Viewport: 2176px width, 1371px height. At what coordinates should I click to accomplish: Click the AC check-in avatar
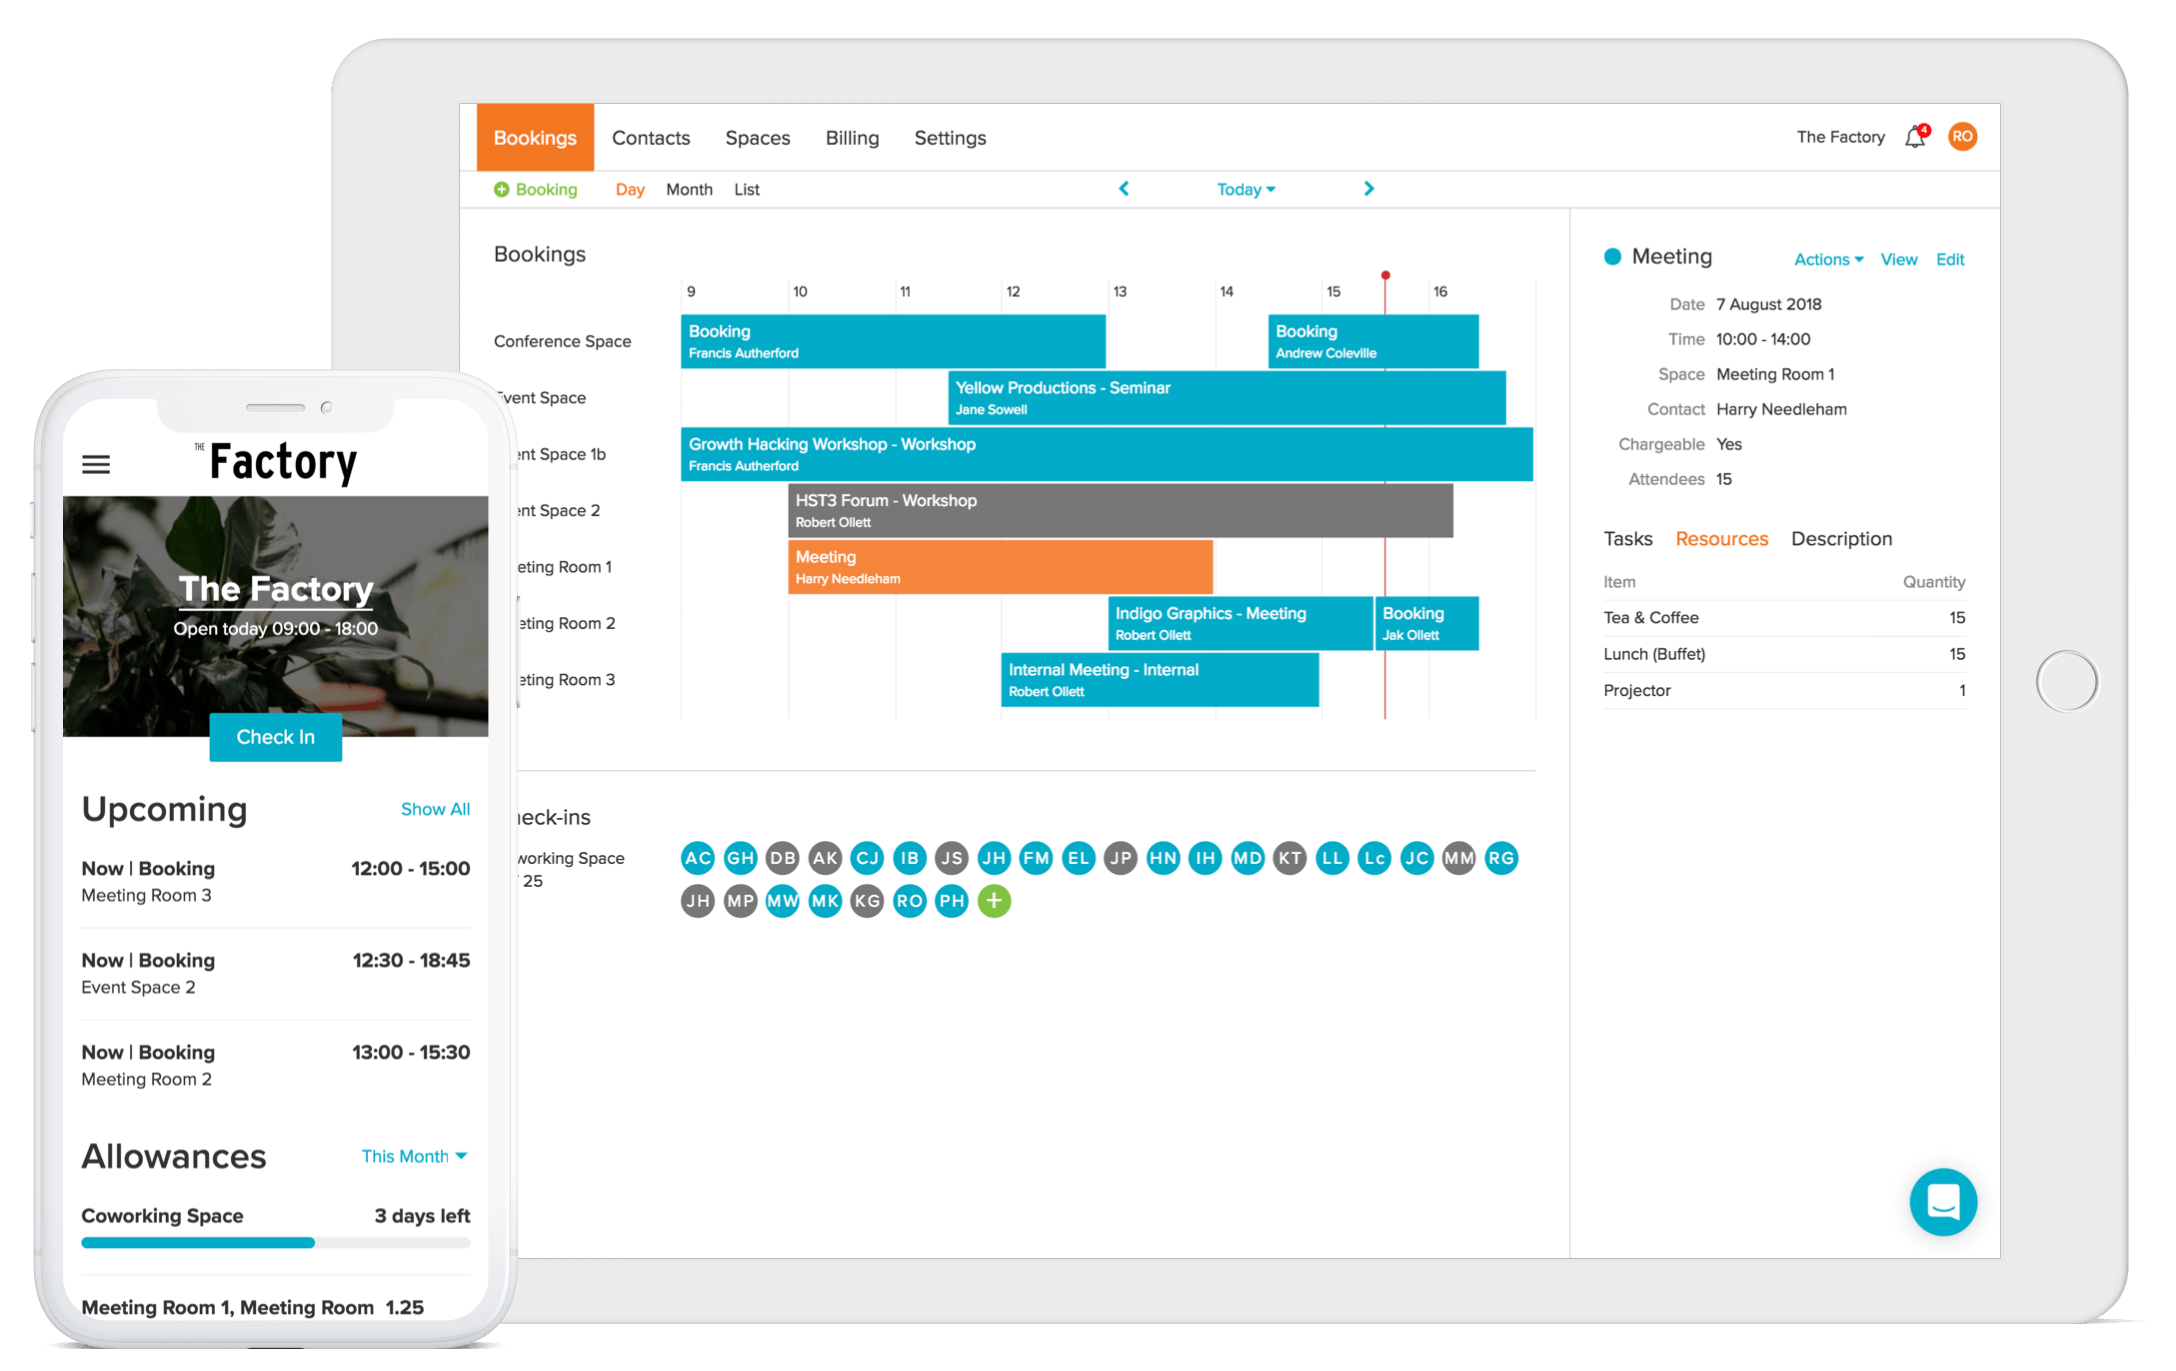click(x=698, y=858)
